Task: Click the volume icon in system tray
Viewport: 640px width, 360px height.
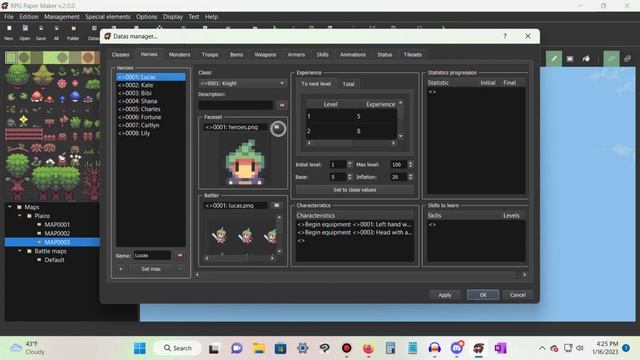Action: tap(580, 348)
